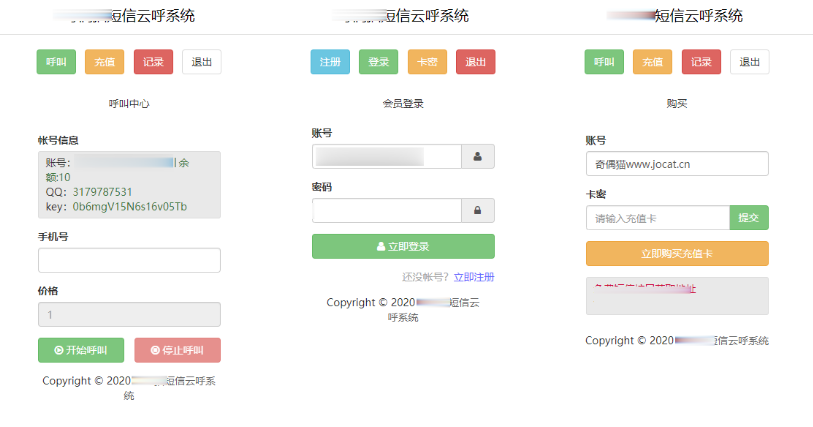Screen dimensions: 813x427
Task: Open the orange 卡密 tab in member login panel
Action: [427, 62]
